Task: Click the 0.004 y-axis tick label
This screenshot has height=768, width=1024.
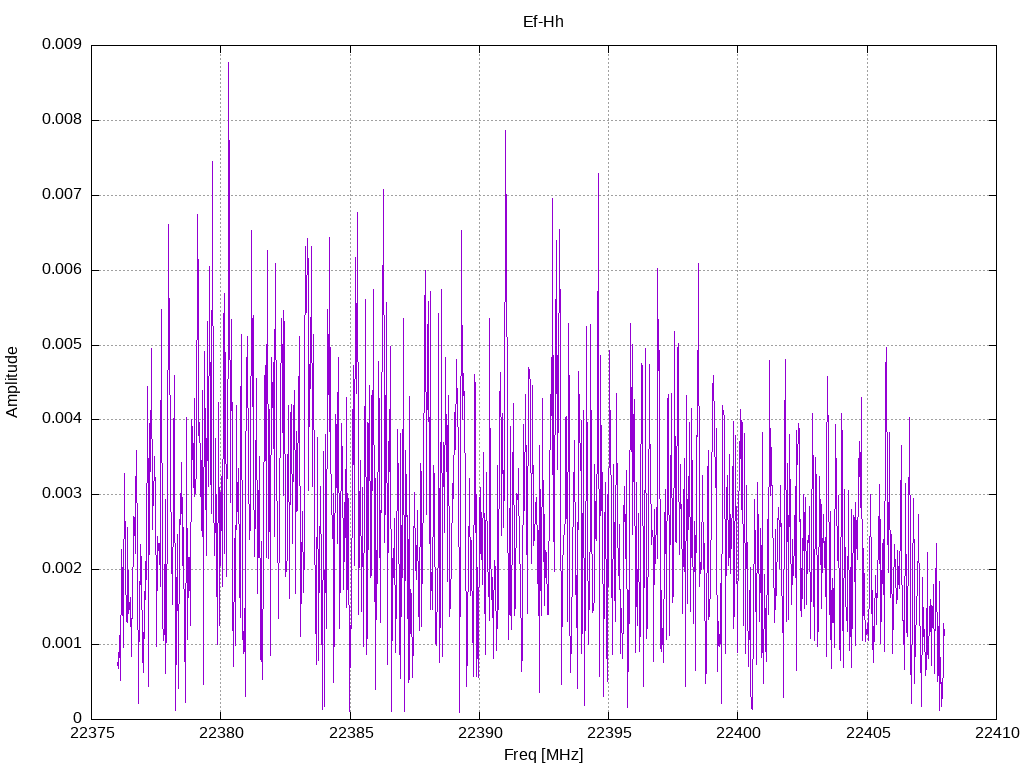Action: [x=62, y=419]
